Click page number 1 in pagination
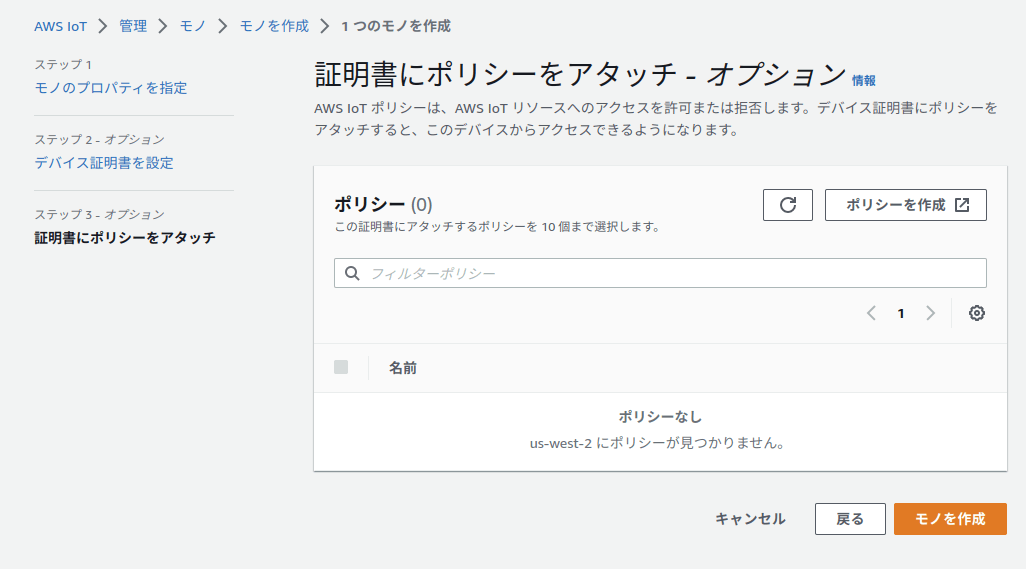Viewport: 1026px width, 569px height. coord(901,314)
